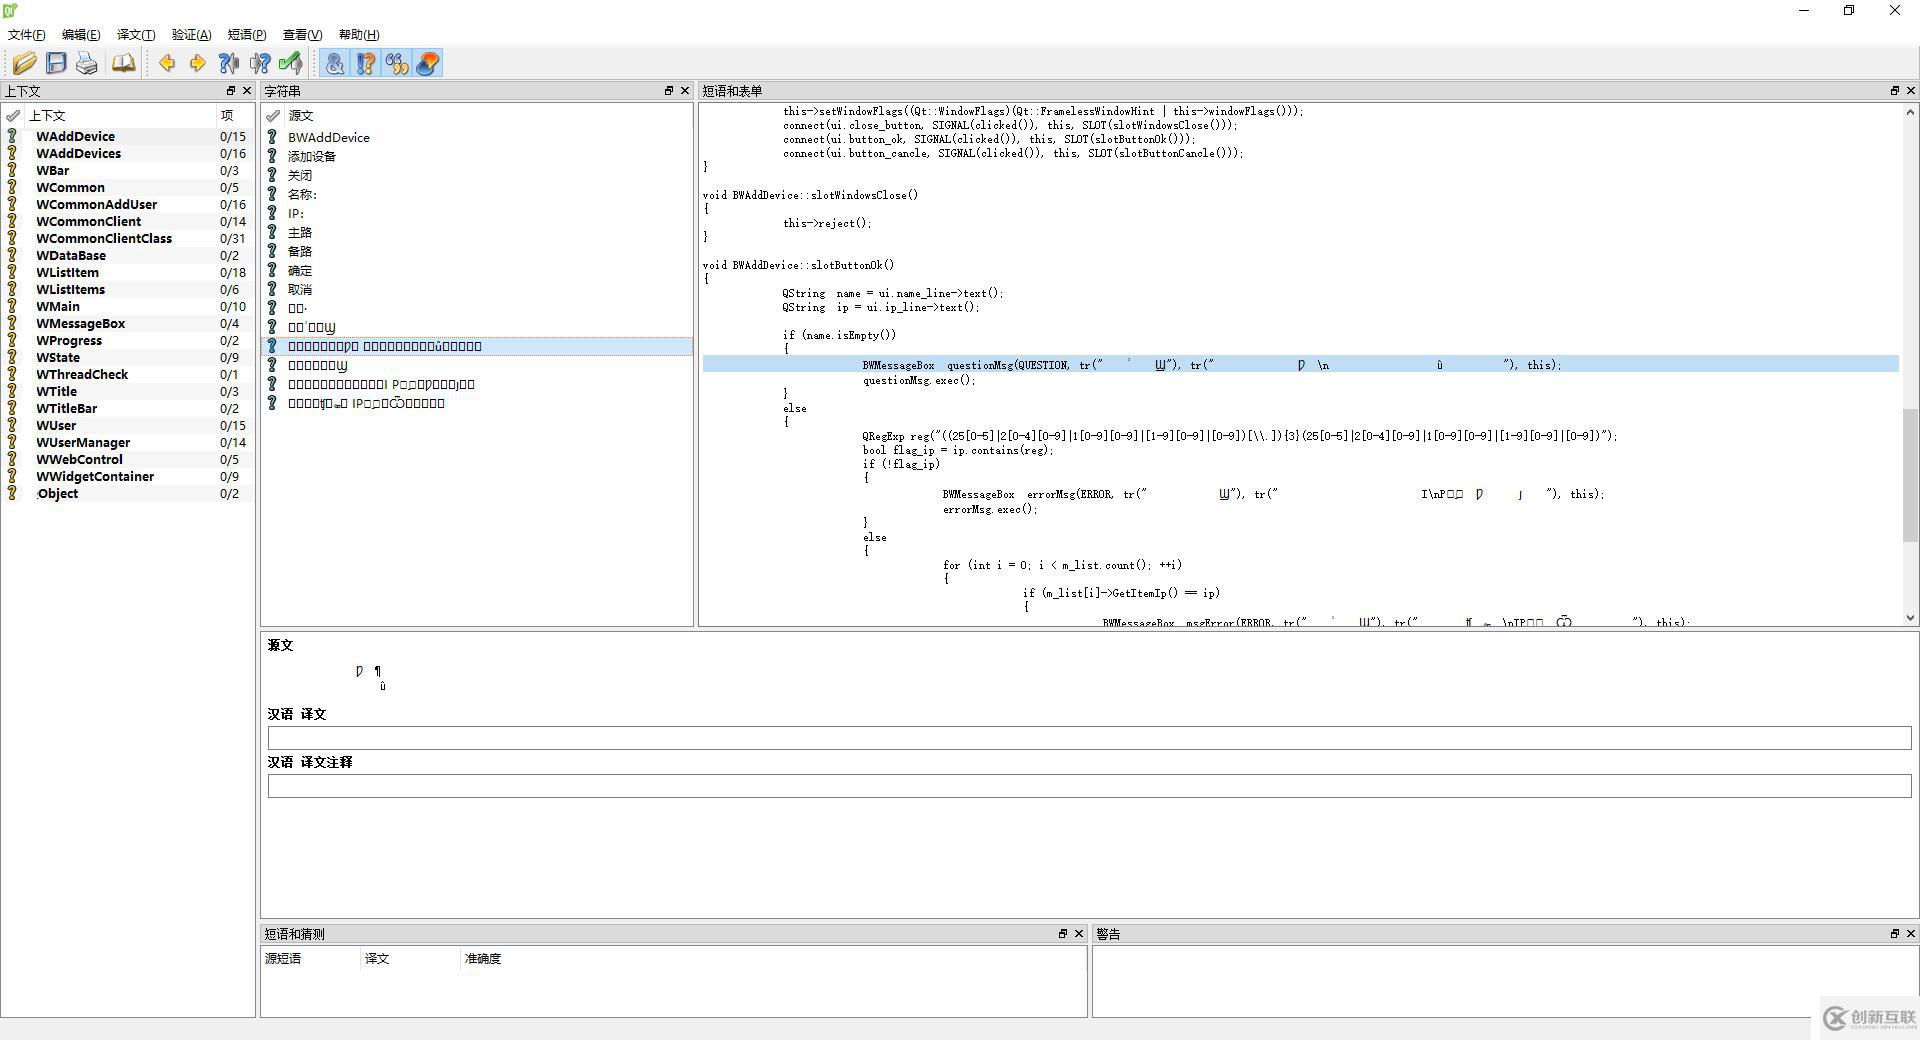The image size is (1920, 1040).
Task: Float the 警告 panel
Action: [1894, 934]
